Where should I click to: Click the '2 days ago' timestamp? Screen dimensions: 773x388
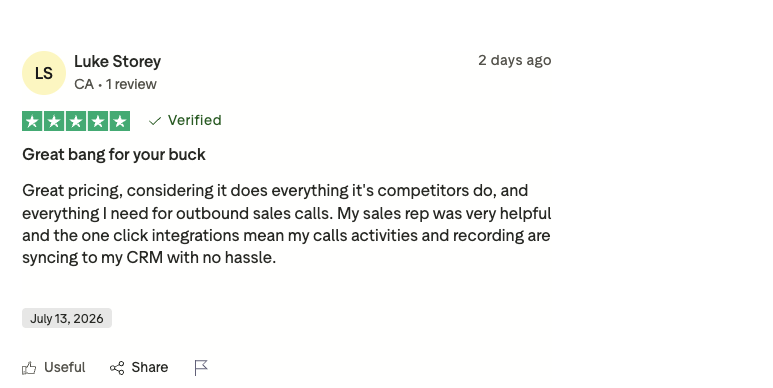pyautogui.click(x=515, y=60)
